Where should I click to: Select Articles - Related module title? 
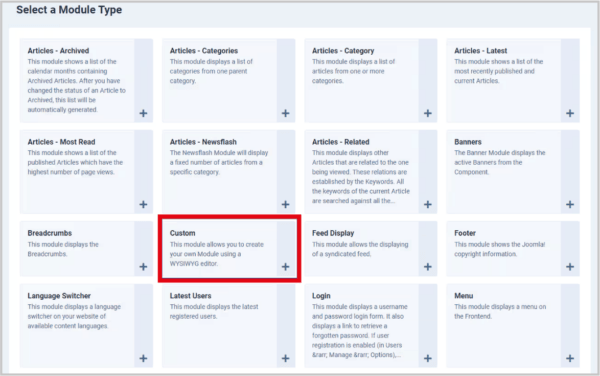341,142
